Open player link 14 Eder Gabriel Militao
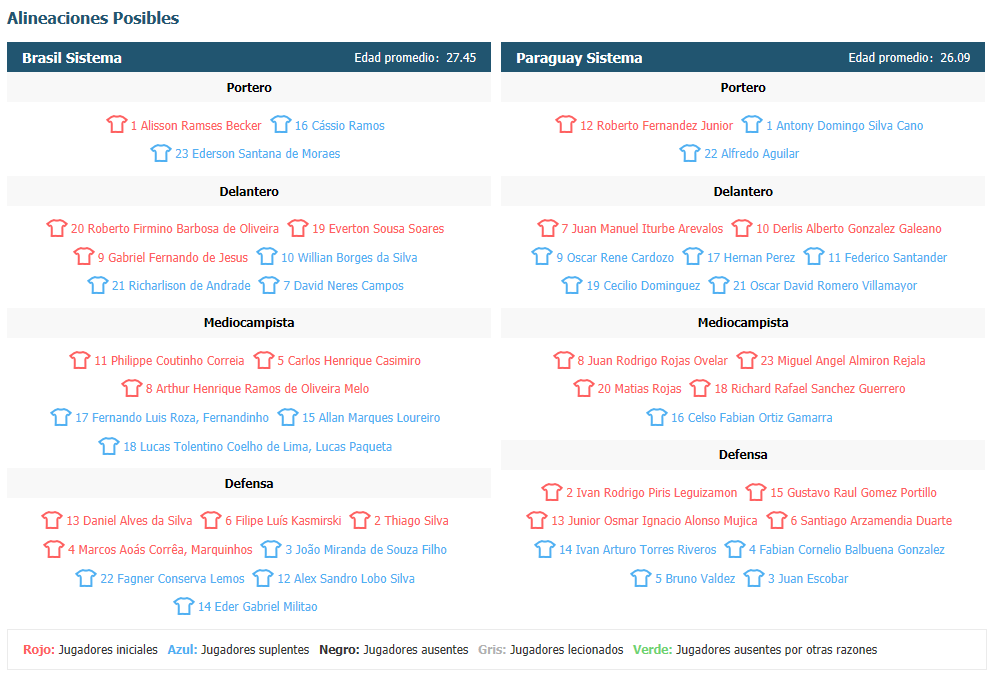Screen dimensions: 993x674 click(x=258, y=606)
